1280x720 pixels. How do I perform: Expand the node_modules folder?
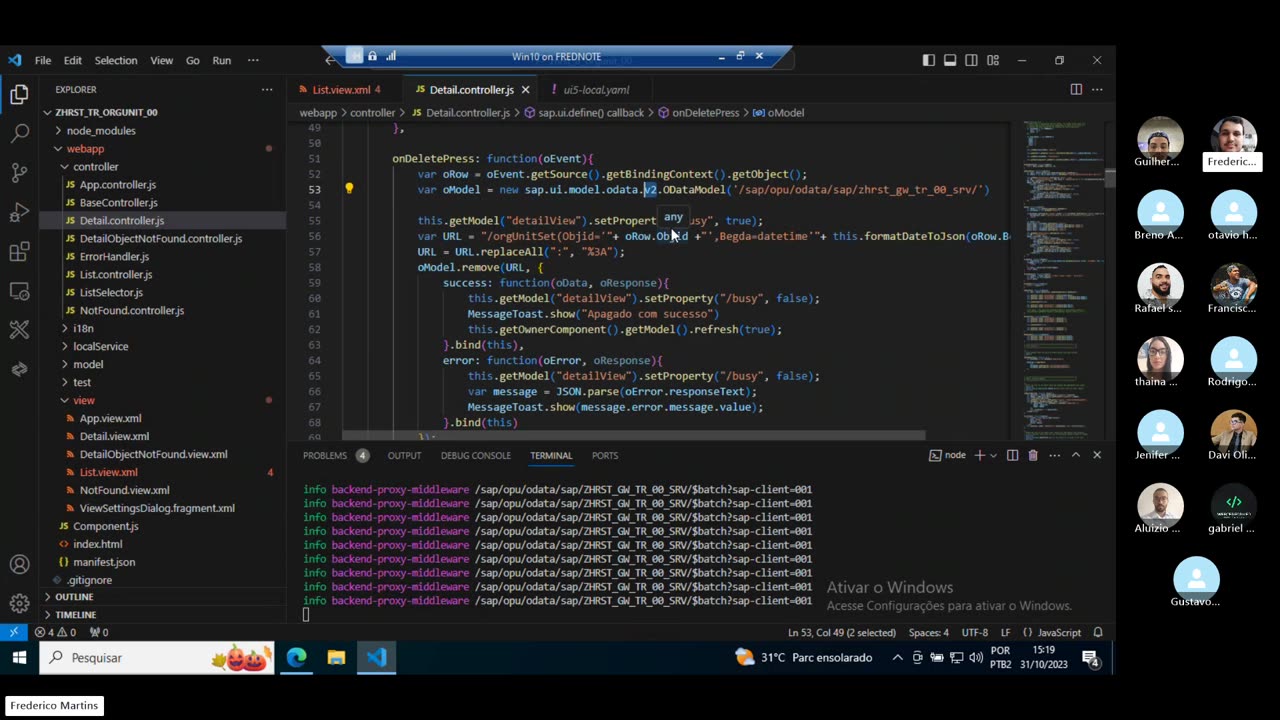click(162, 130)
